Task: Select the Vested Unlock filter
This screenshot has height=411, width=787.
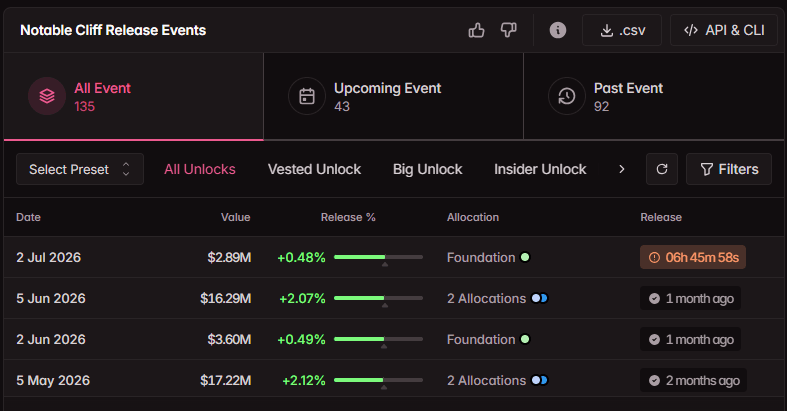Action: coord(314,169)
